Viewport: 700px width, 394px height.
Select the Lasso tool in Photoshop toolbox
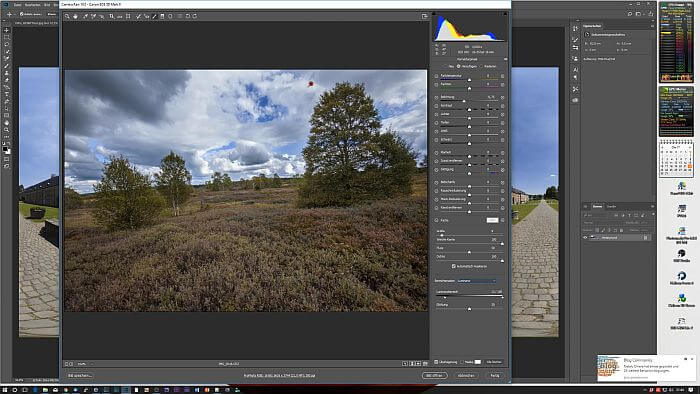(x=6, y=45)
